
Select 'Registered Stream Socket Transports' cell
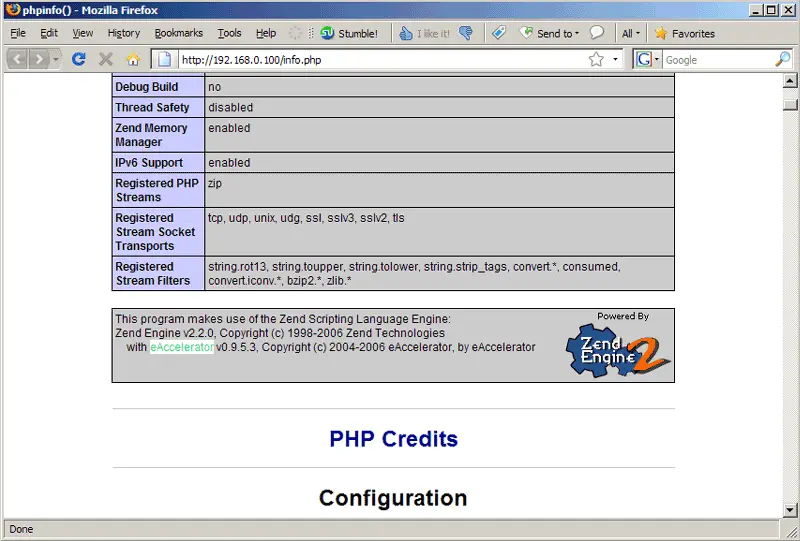click(x=158, y=232)
